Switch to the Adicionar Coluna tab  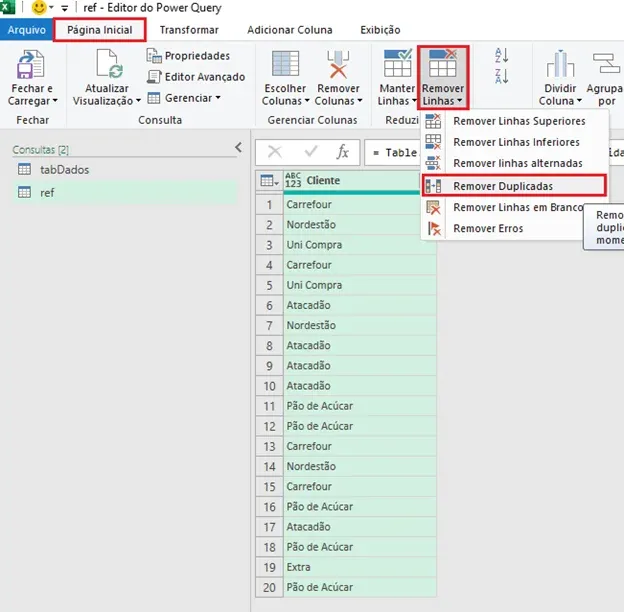click(x=290, y=30)
